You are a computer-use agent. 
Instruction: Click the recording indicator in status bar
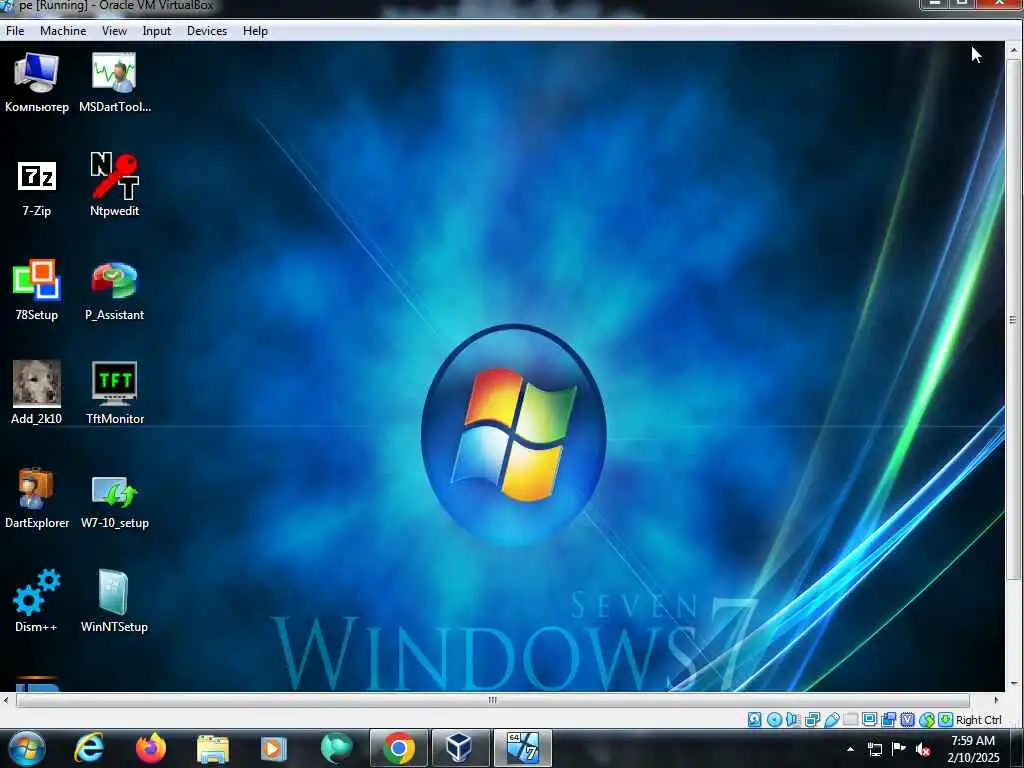(888, 720)
